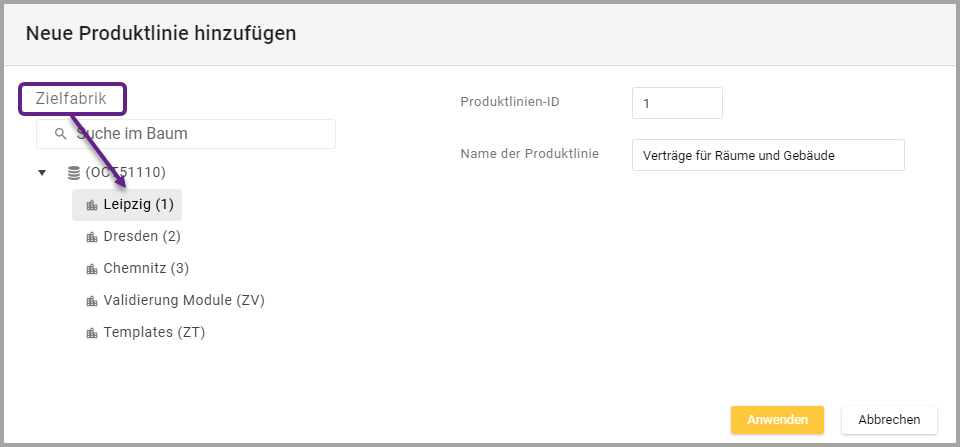This screenshot has width=960, height=447.
Task: Click the Name der Produktlinie text field
Action: coord(768,155)
